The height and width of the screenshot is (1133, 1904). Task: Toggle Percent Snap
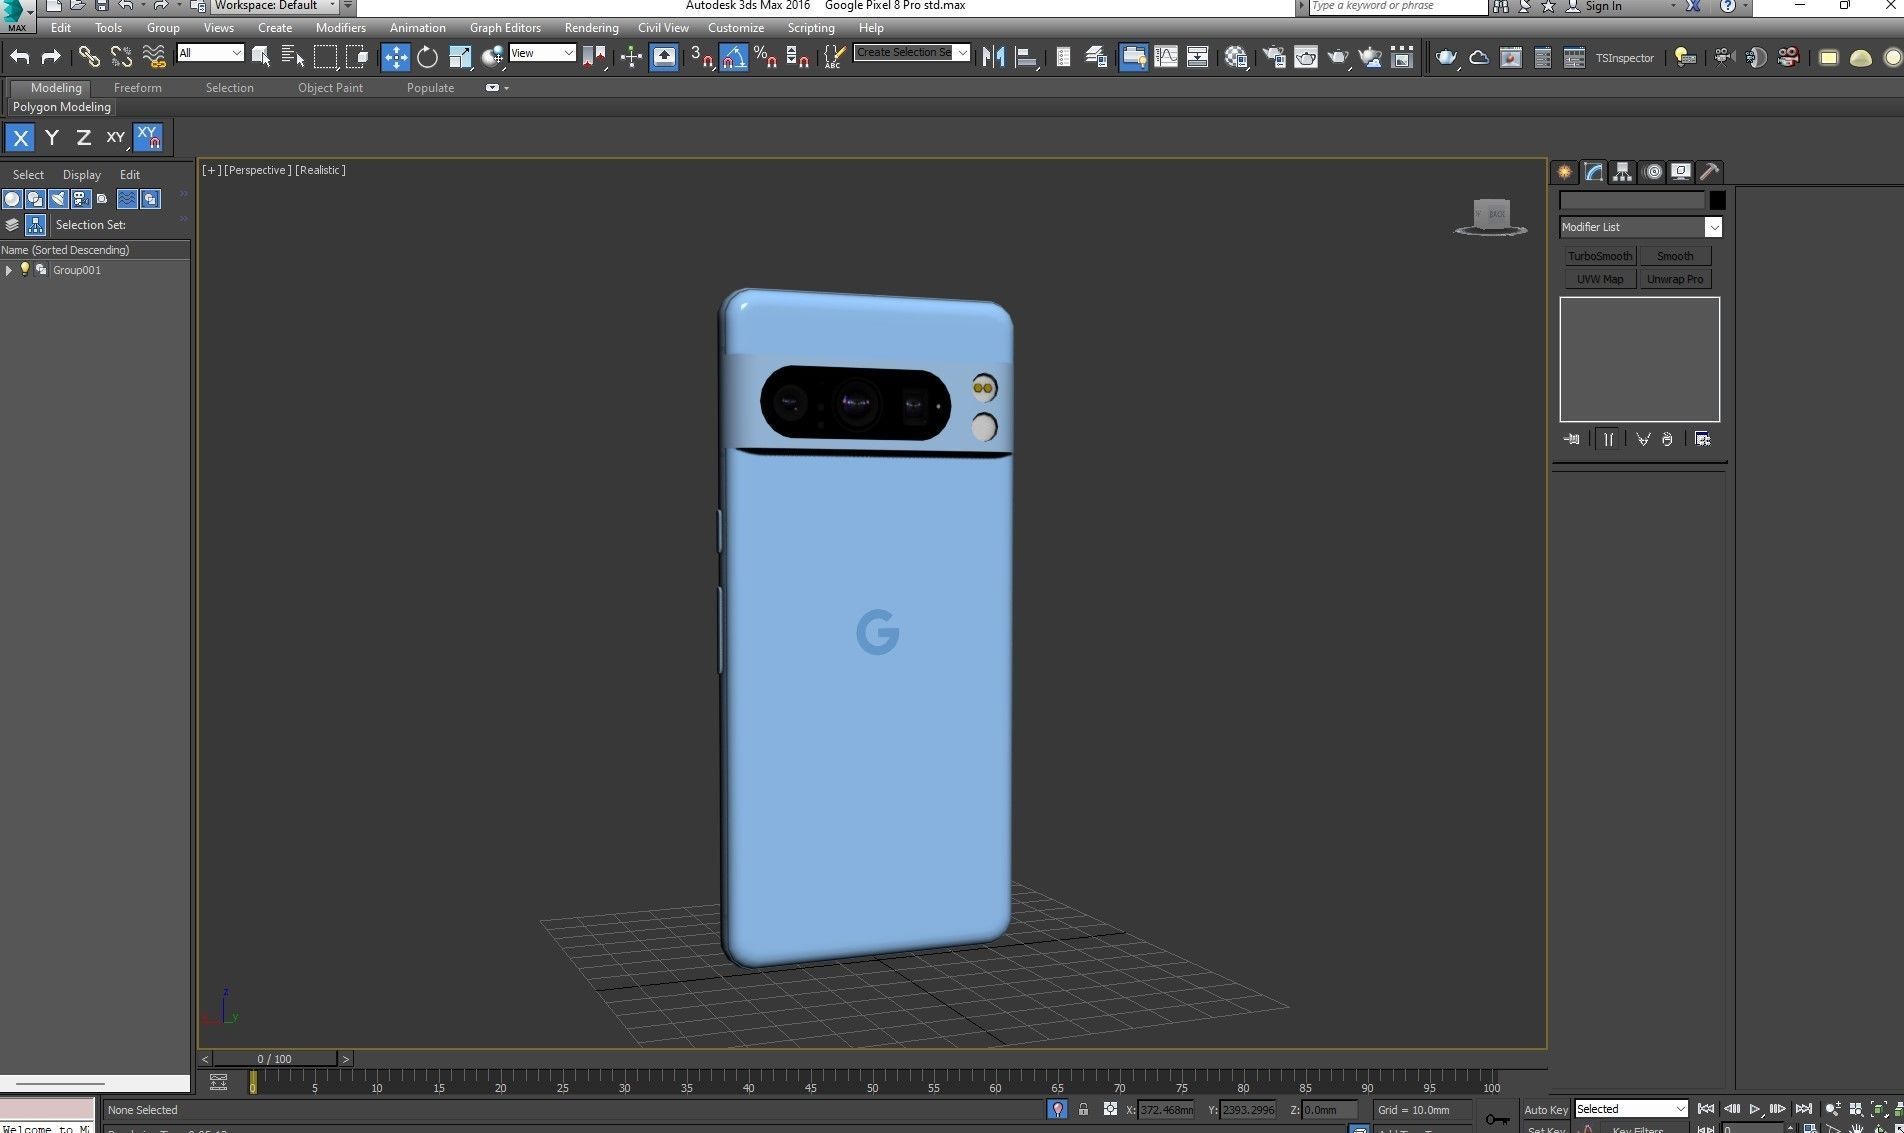[766, 57]
